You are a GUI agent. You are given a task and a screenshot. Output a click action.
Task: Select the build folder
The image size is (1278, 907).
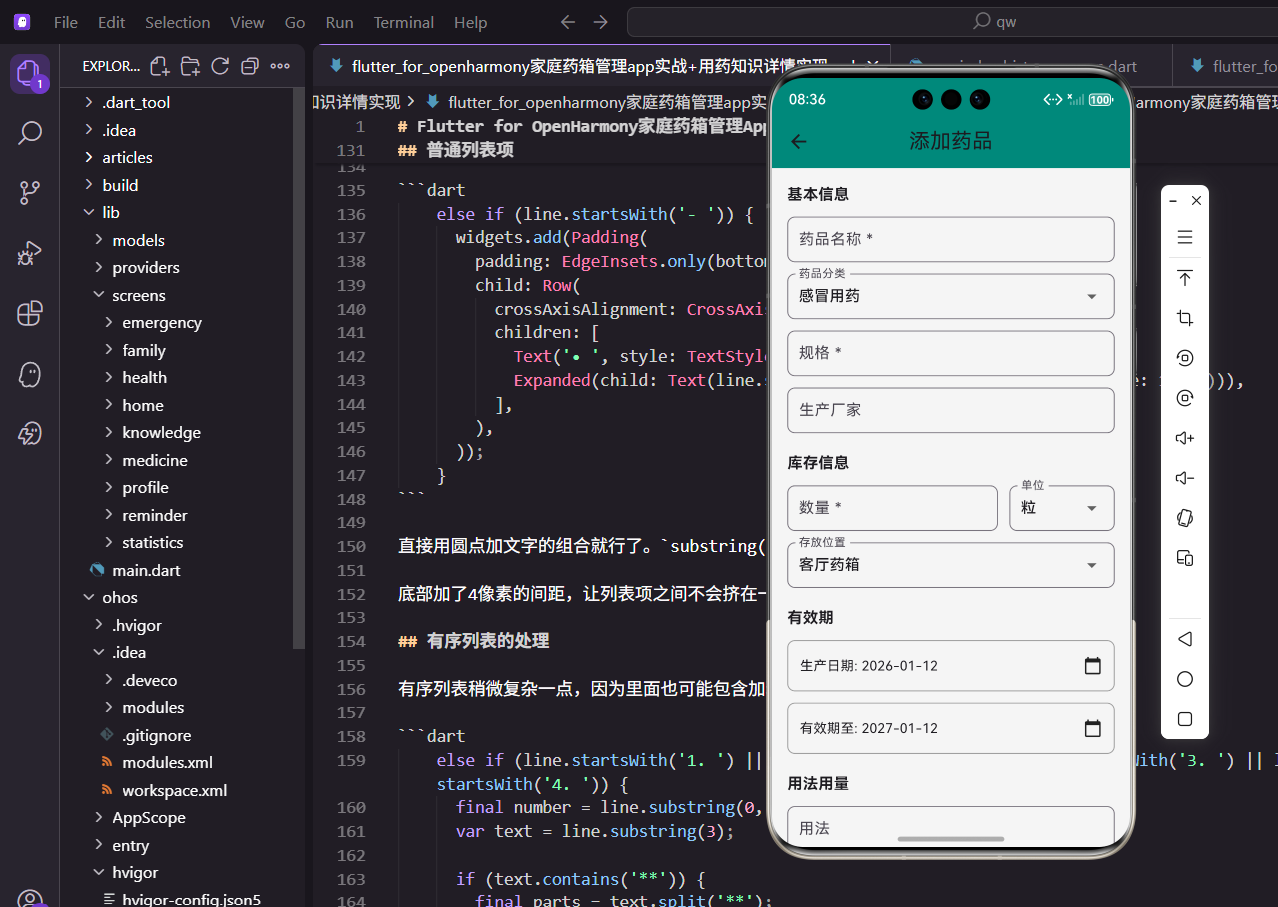[x=120, y=185]
